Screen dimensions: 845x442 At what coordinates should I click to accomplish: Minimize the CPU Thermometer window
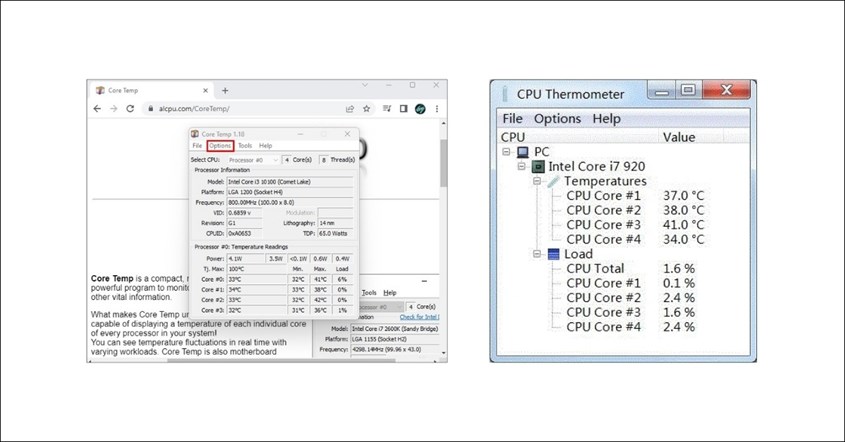tap(661, 91)
